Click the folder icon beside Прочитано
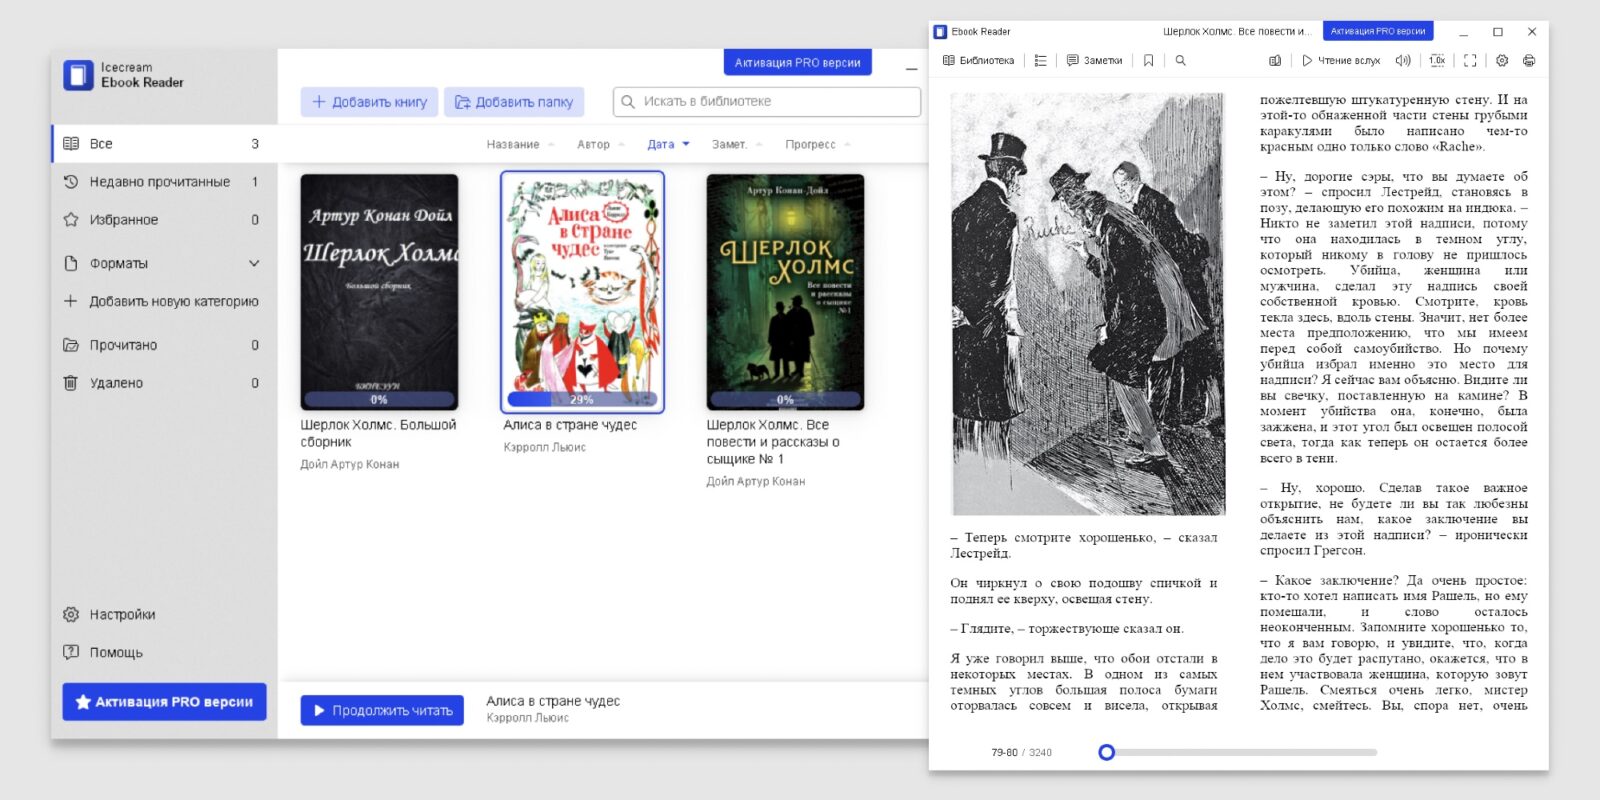This screenshot has height=800, width=1600. (71, 345)
